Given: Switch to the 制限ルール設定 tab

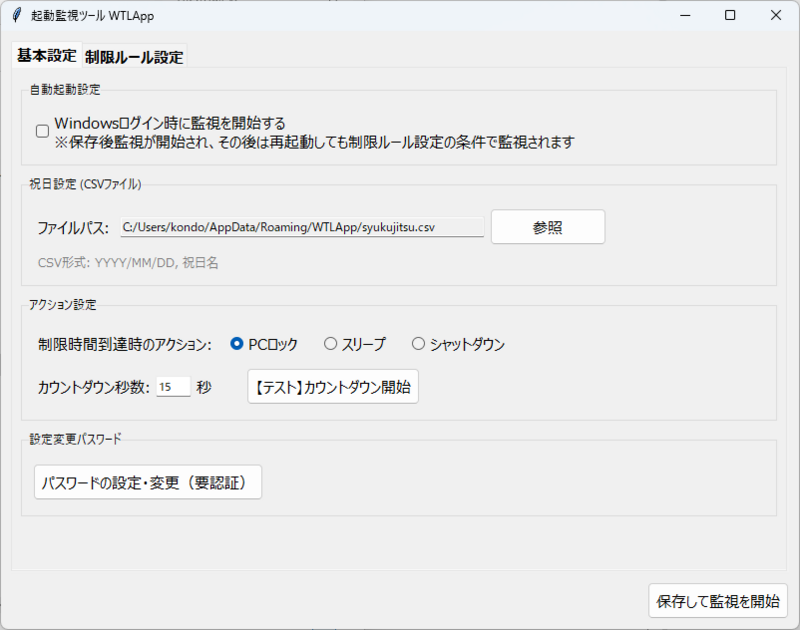Looking at the screenshot, I should pos(134,57).
